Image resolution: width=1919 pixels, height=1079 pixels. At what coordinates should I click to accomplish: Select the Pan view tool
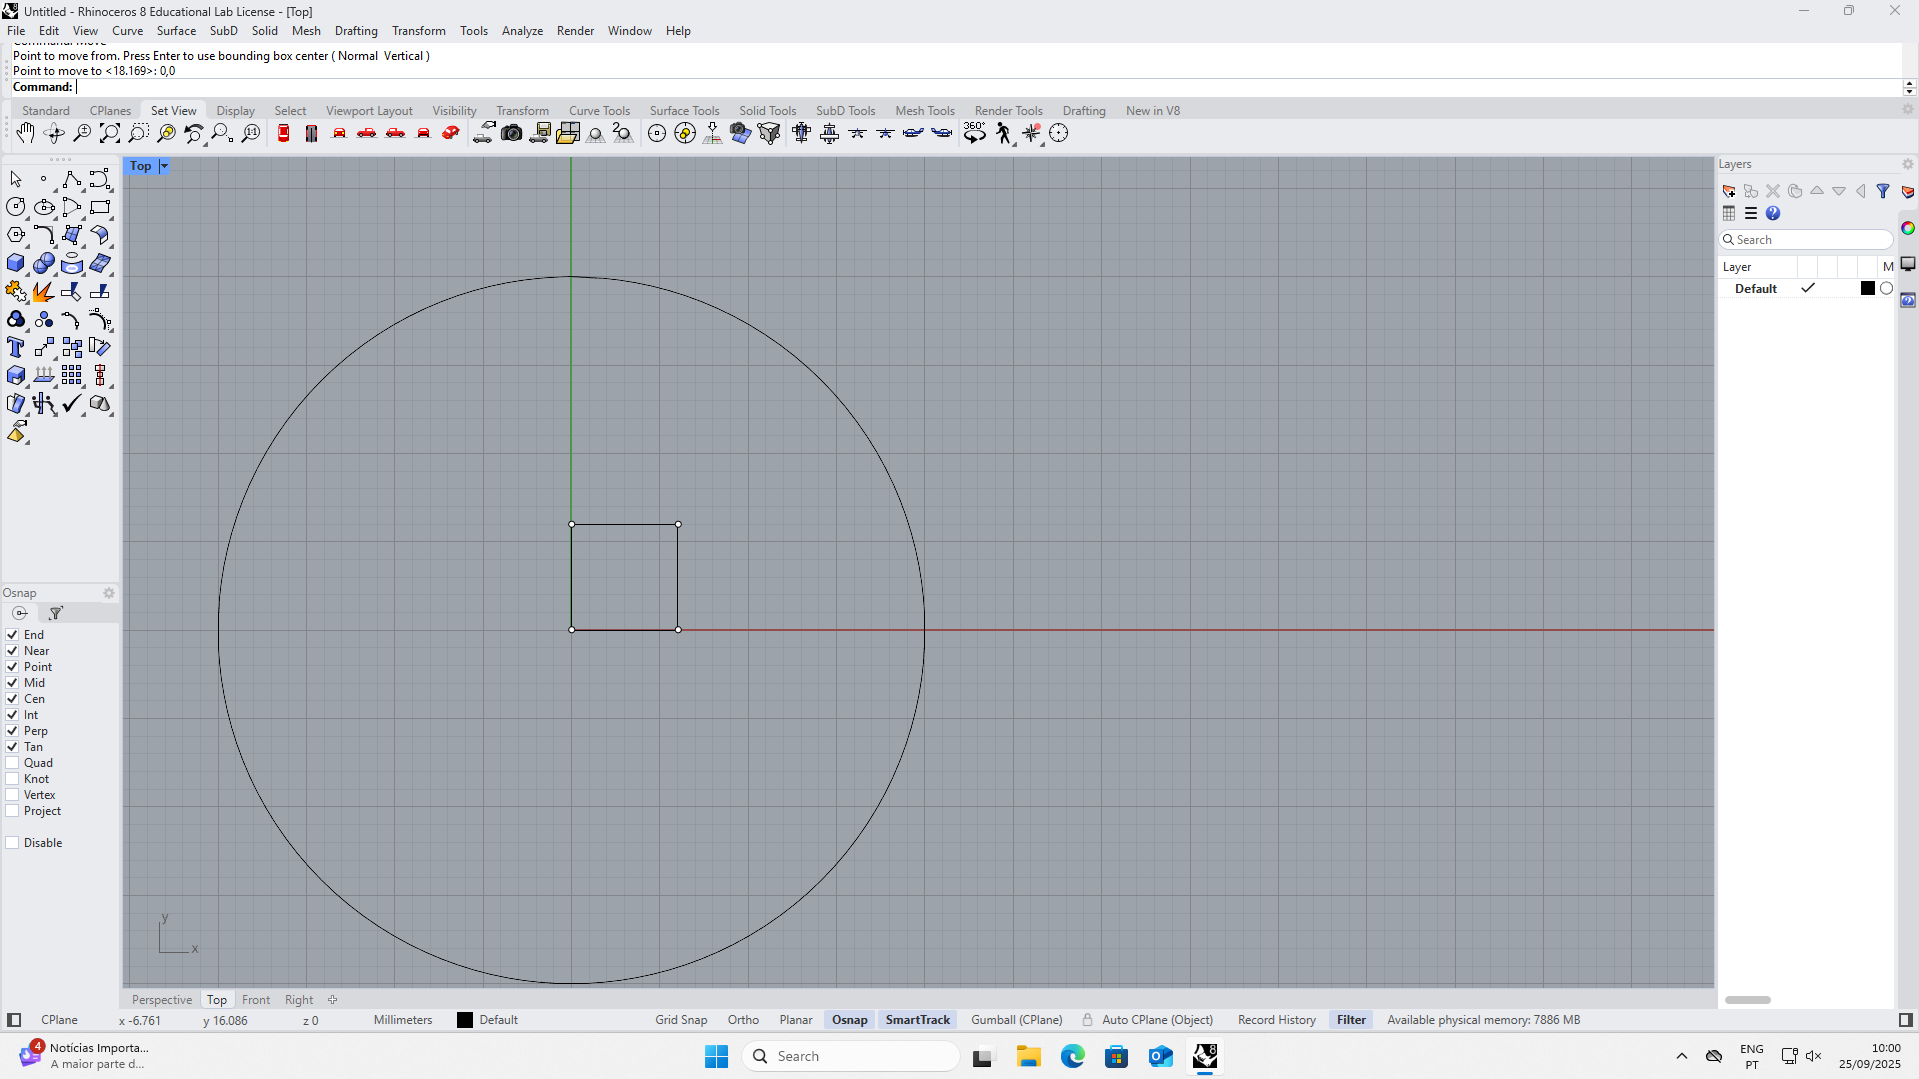pyautogui.click(x=25, y=133)
